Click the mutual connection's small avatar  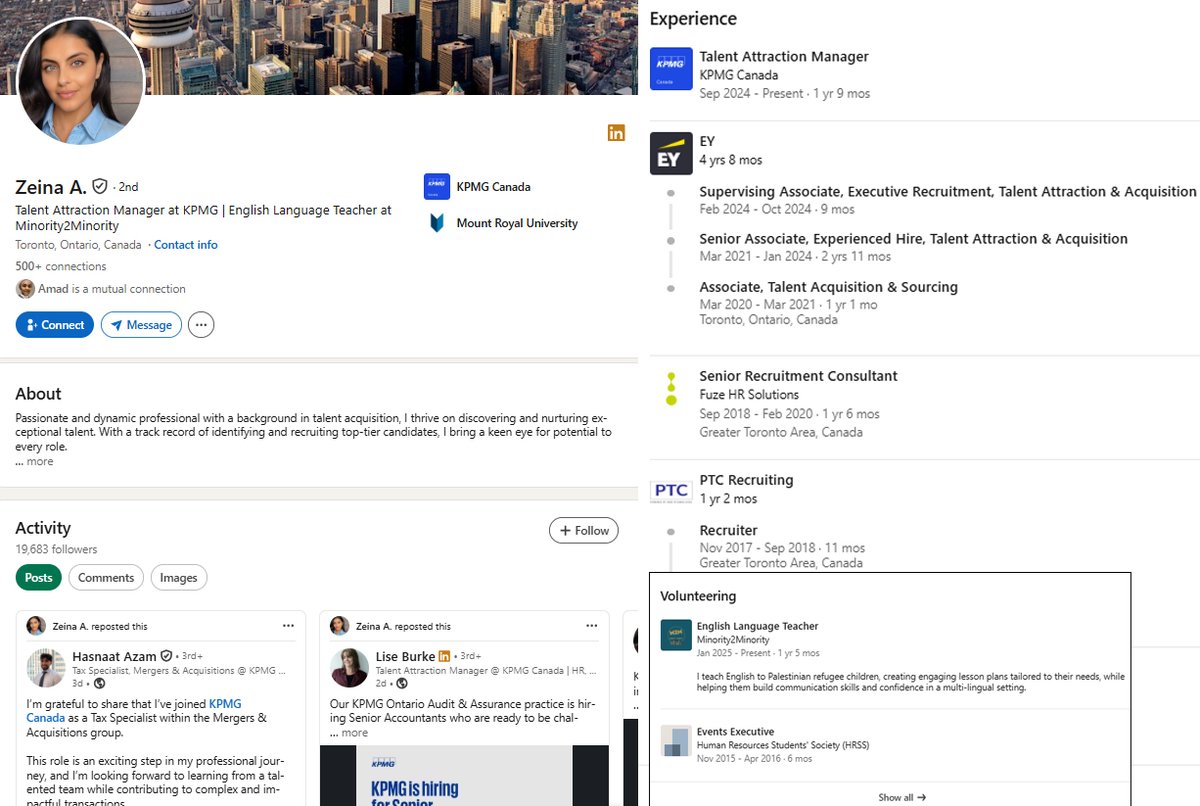pyautogui.click(x=25, y=289)
